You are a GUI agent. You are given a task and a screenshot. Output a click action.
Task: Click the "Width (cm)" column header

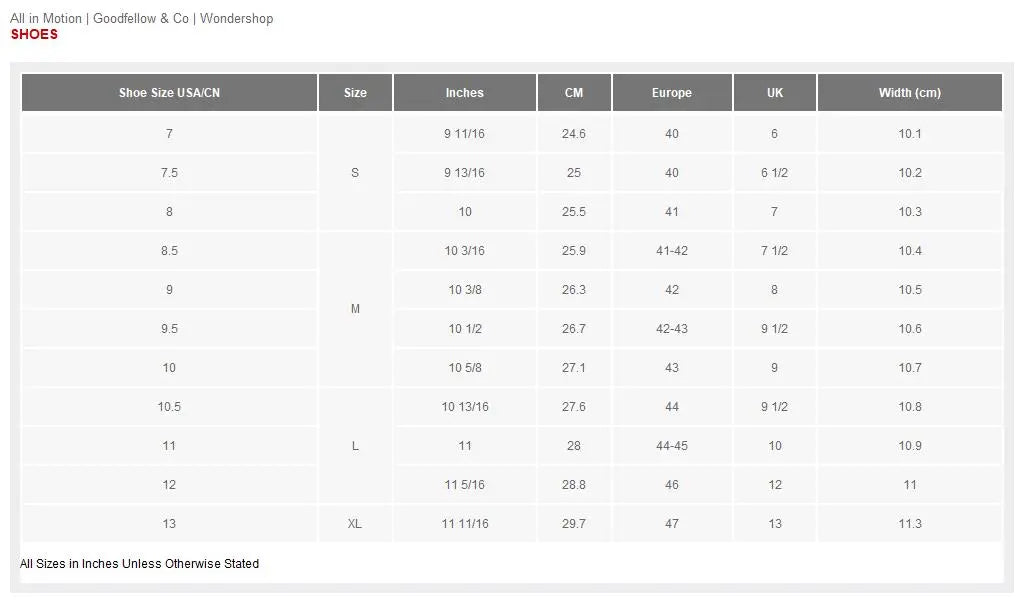click(x=909, y=93)
